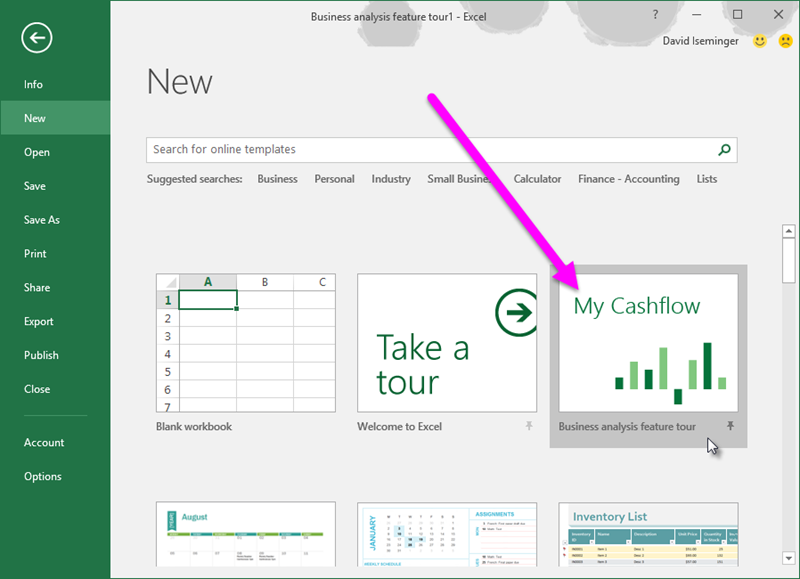The image size is (800, 579).
Task: Click the Help question mark icon
Action: coord(656,15)
